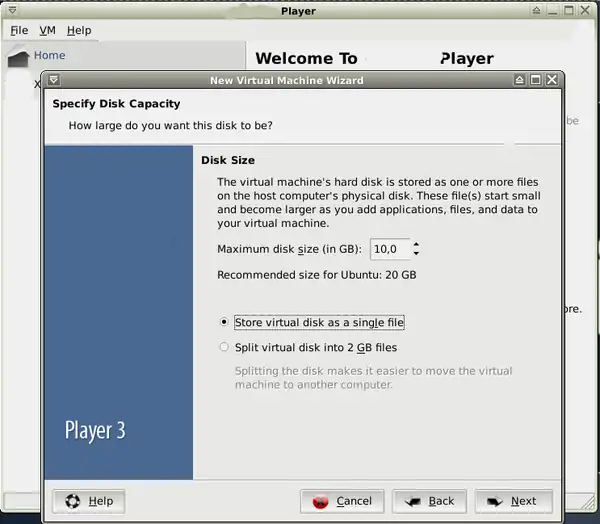Cancel the virtual machine wizard
This screenshot has height=524, width=600.
(343, 501)
